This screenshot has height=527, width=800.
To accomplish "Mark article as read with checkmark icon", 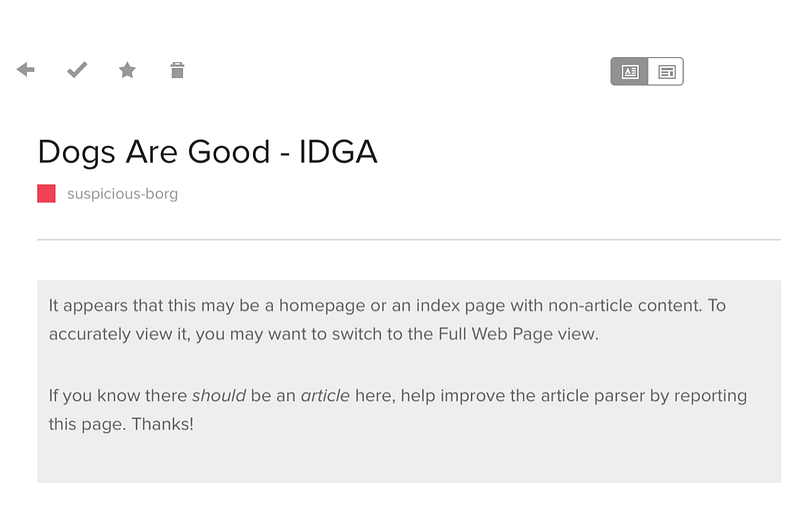I will 77,70.
